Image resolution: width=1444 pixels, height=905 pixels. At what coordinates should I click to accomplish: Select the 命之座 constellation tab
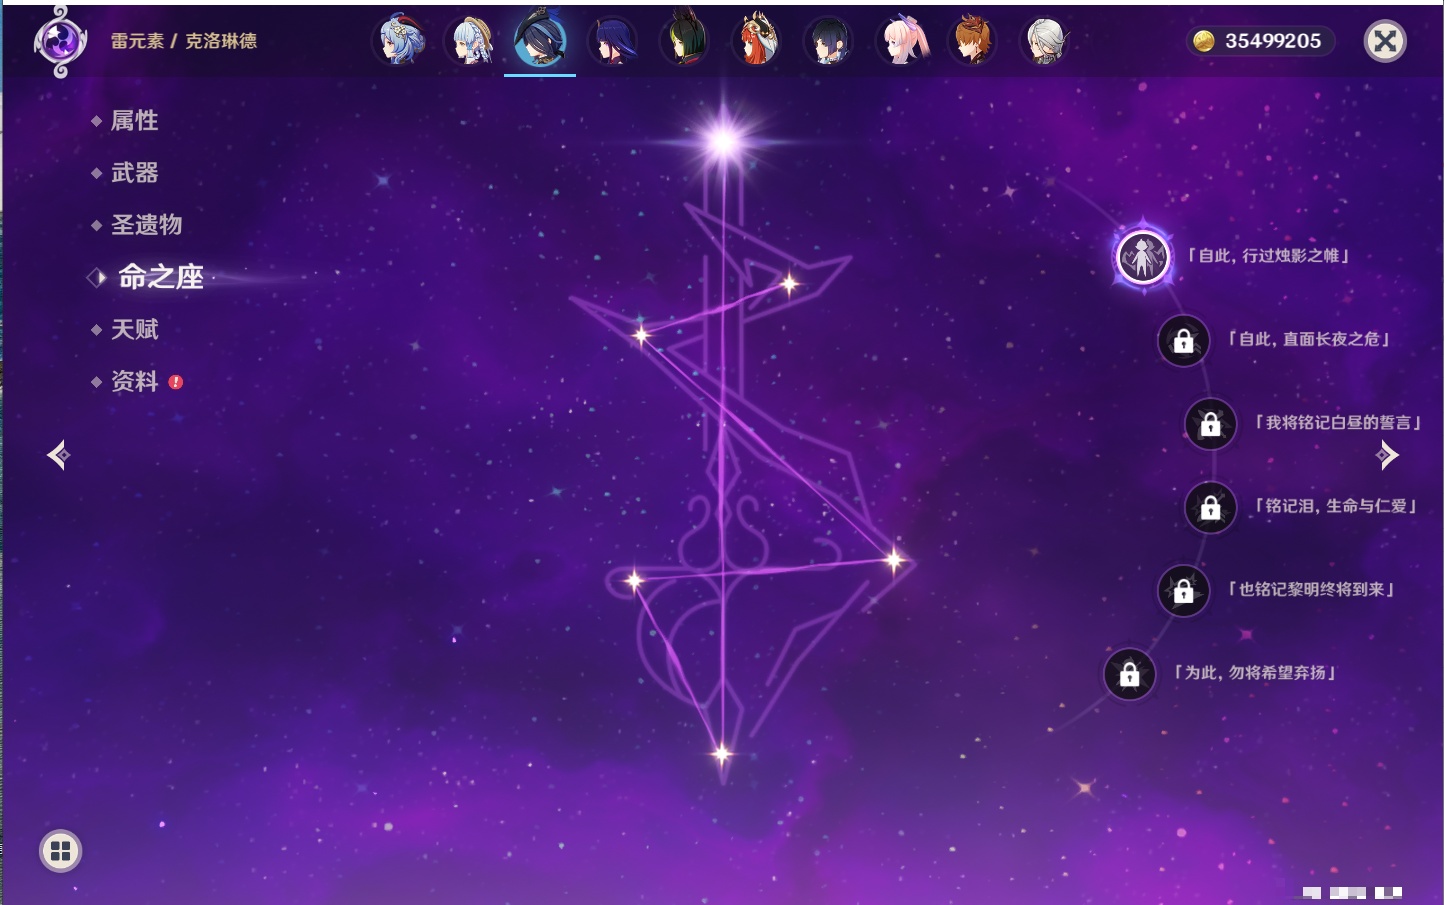[160, 277]
